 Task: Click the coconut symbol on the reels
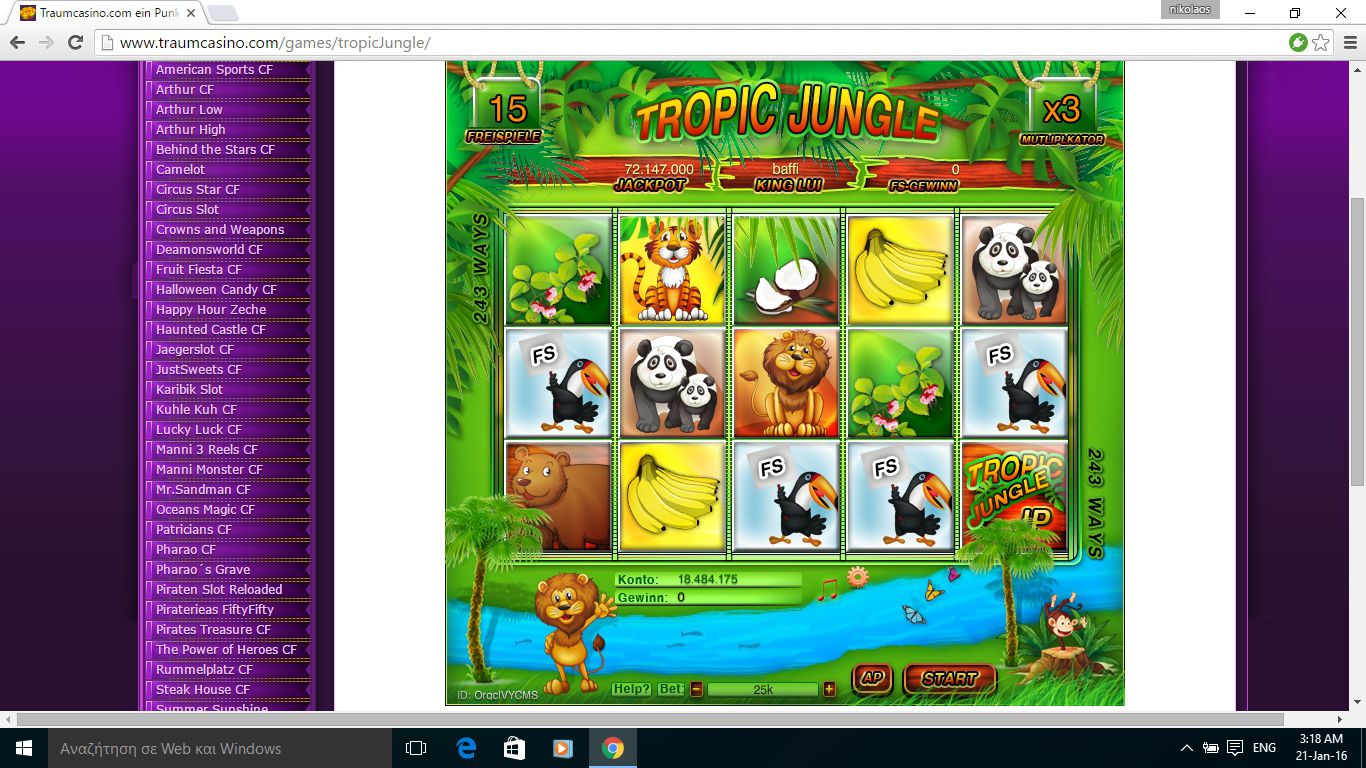point(786,270)
